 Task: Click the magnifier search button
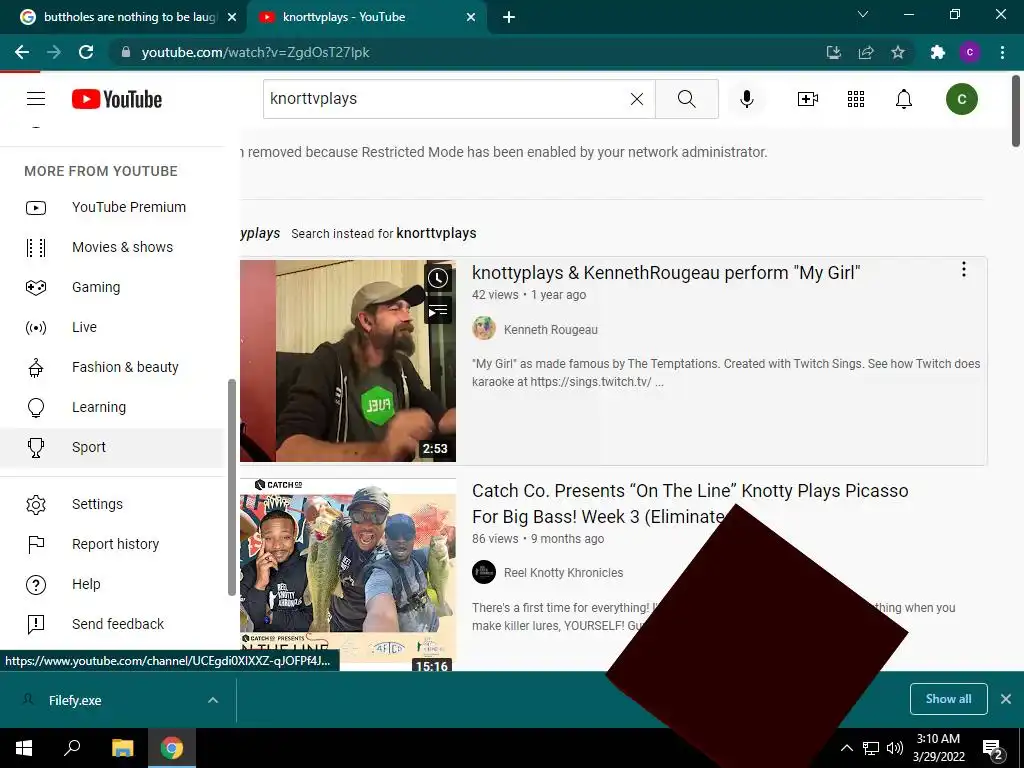tap(686, 99)
